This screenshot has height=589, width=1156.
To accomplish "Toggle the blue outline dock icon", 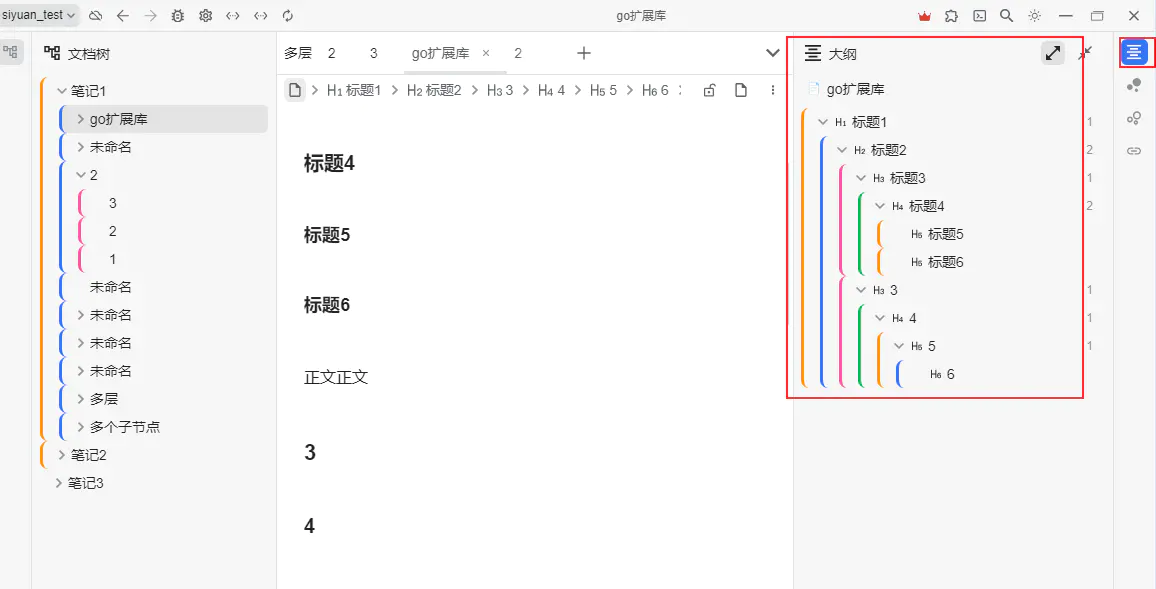I will pos(1134,52).
